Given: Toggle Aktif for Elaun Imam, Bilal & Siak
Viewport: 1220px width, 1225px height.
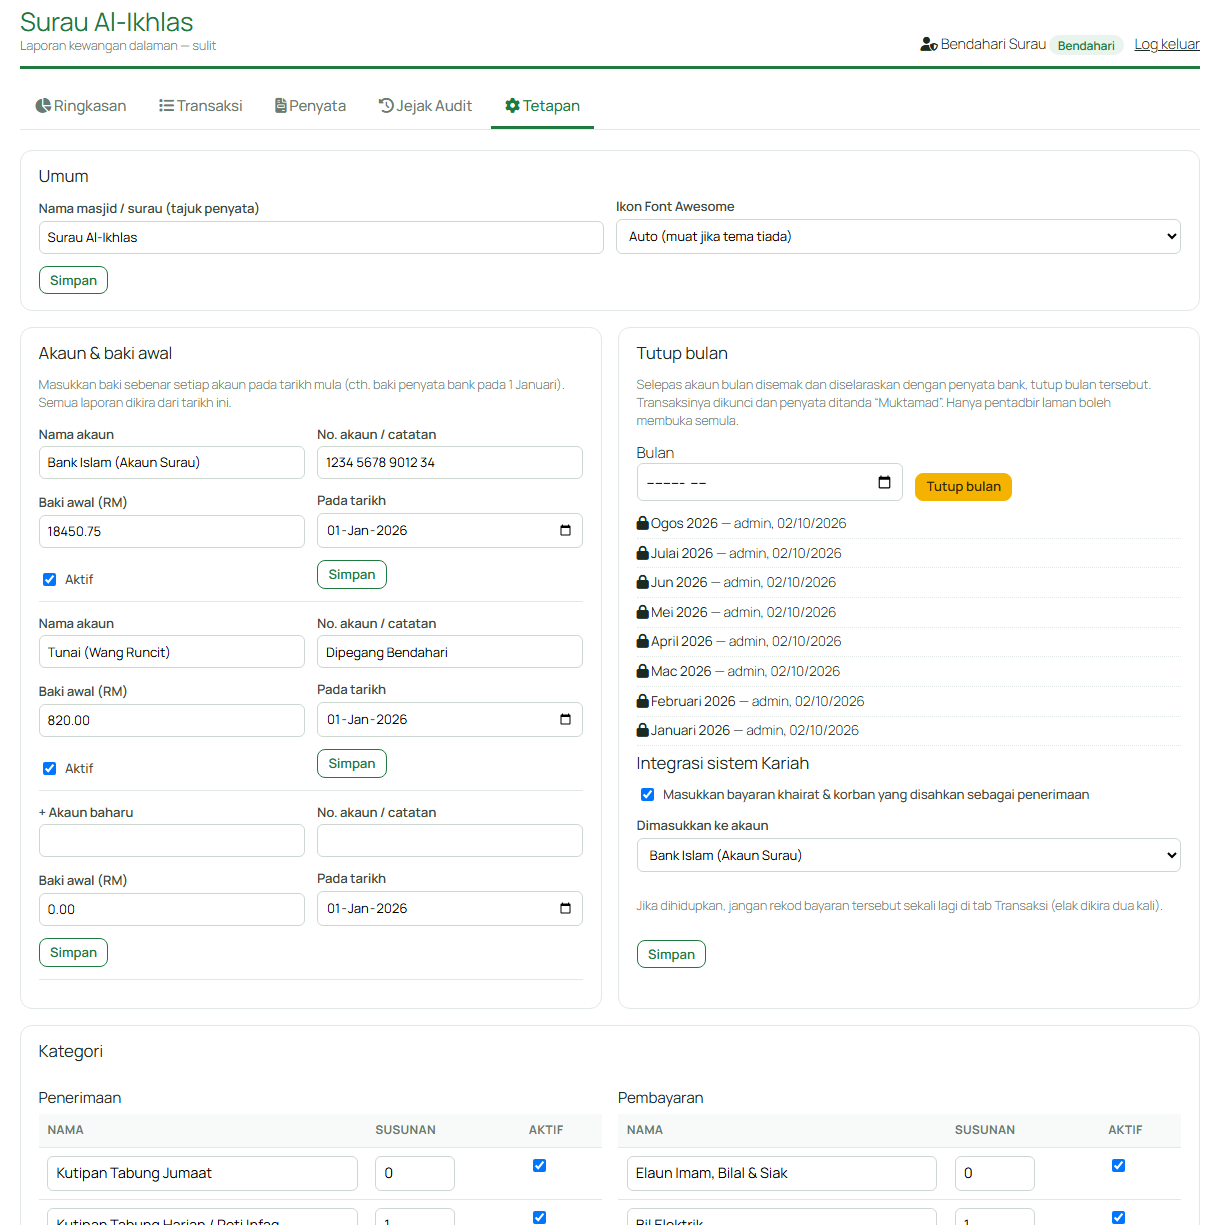Looking at the screenshot, I should tap(1118, 1165).
